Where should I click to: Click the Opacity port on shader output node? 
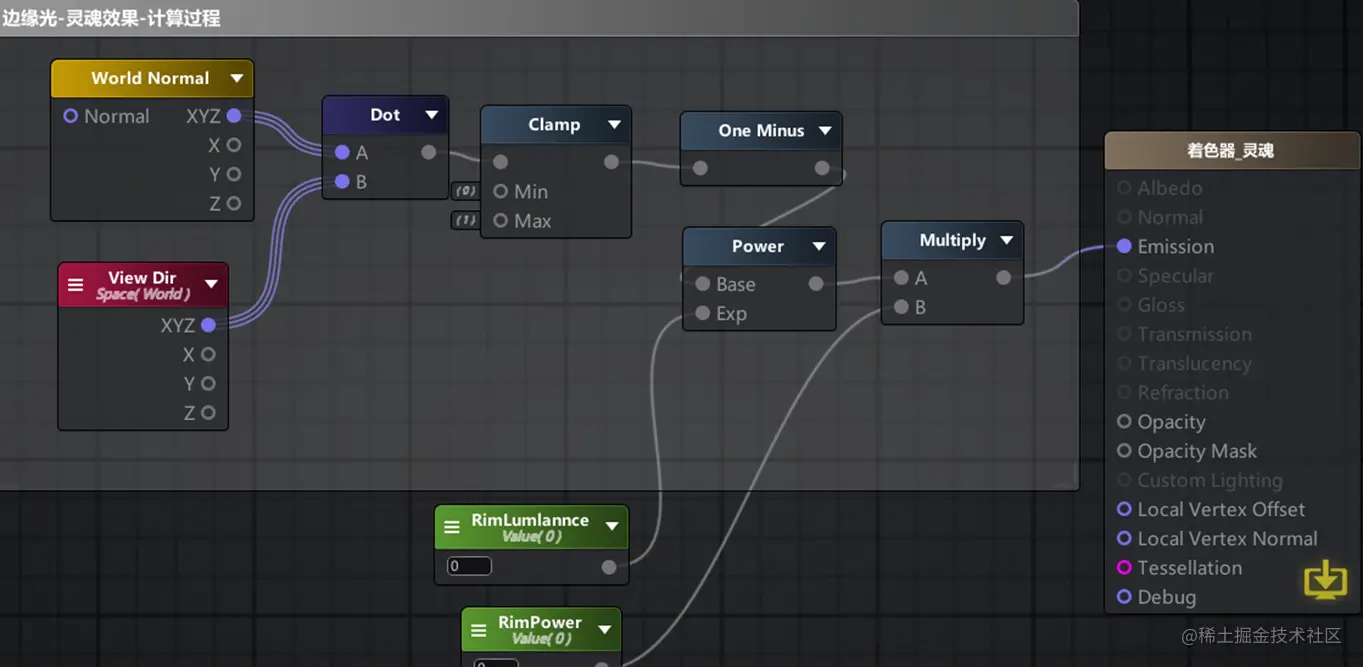tap(1124, 422)
